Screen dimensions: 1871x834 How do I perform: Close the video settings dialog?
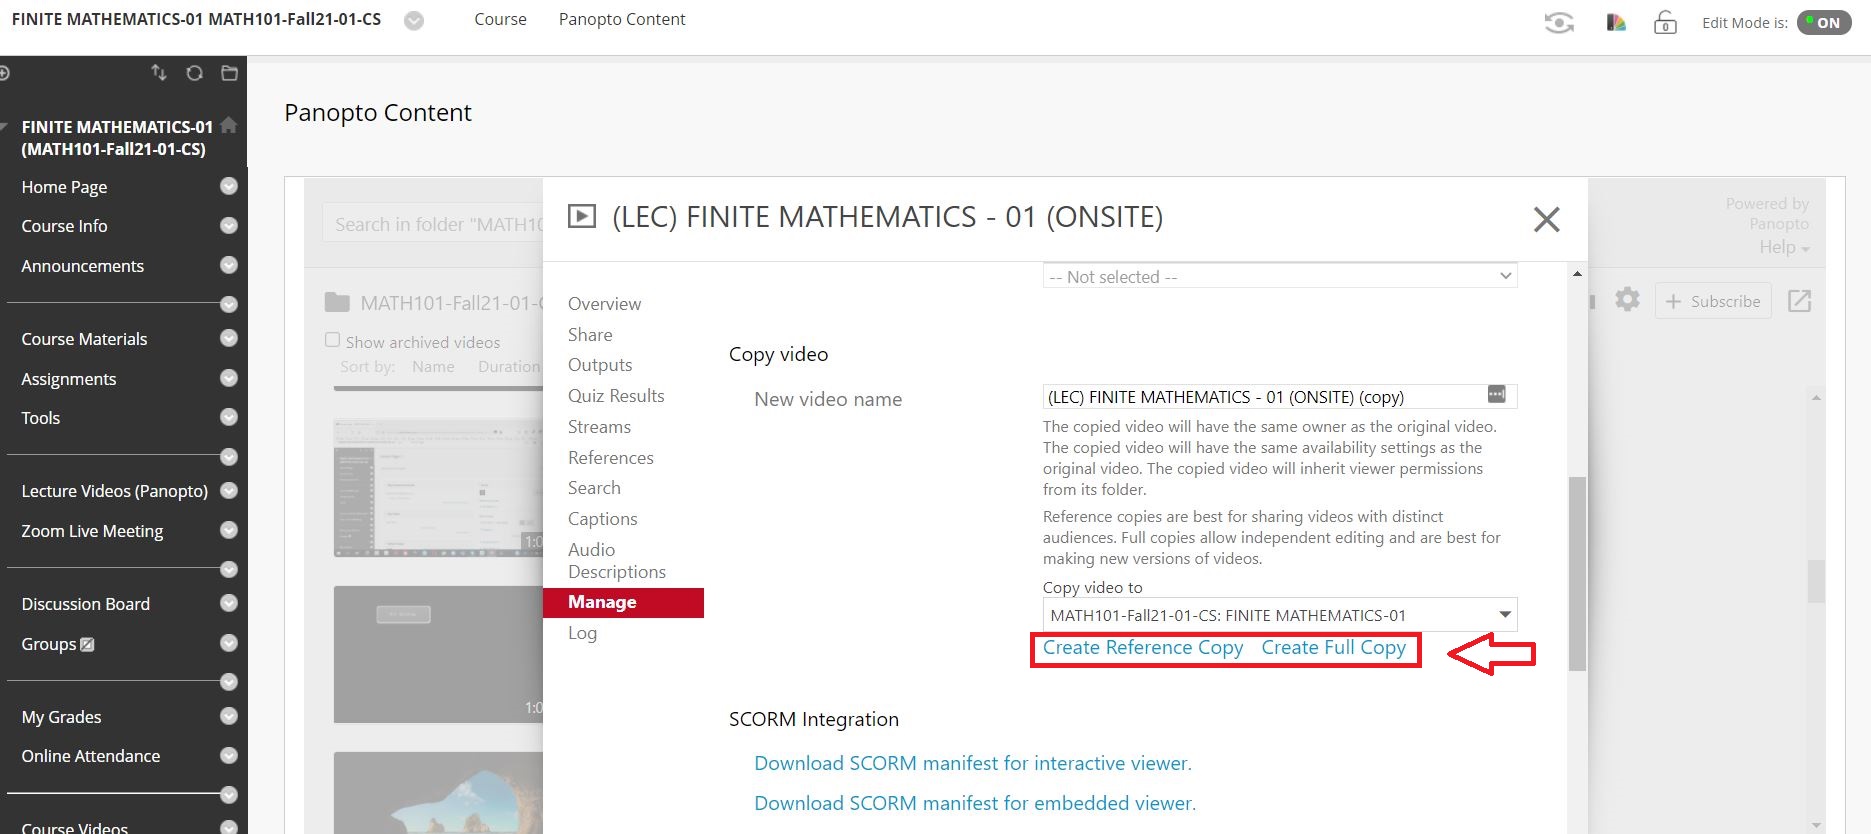[1546, 219]
